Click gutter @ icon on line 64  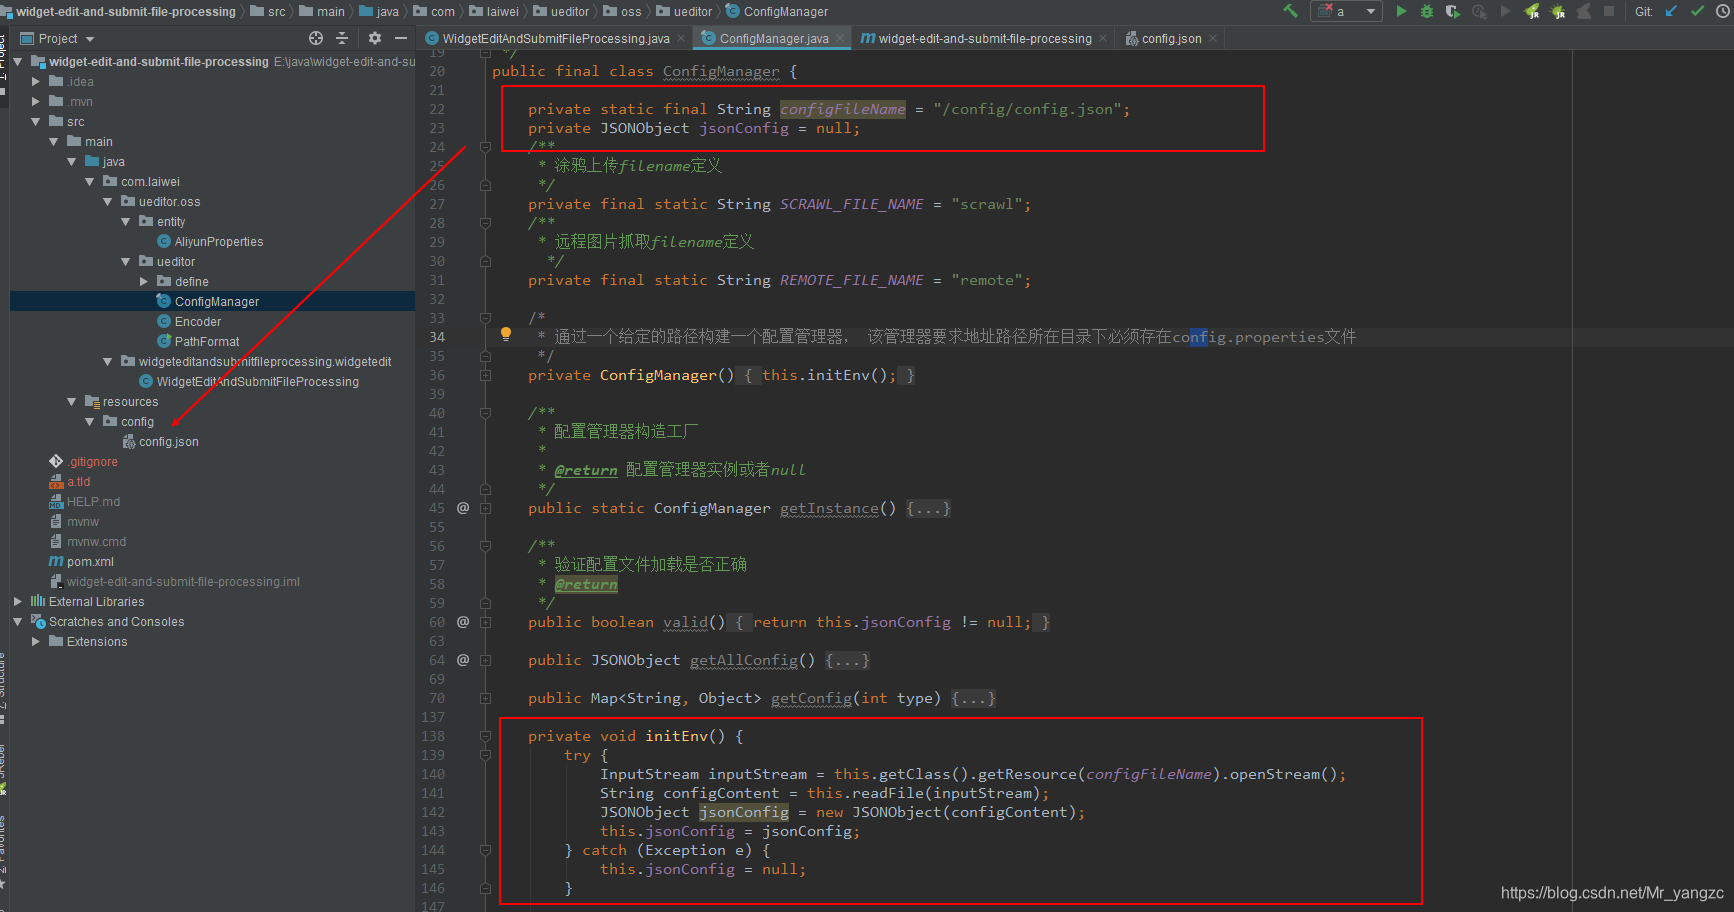point(463,660)
